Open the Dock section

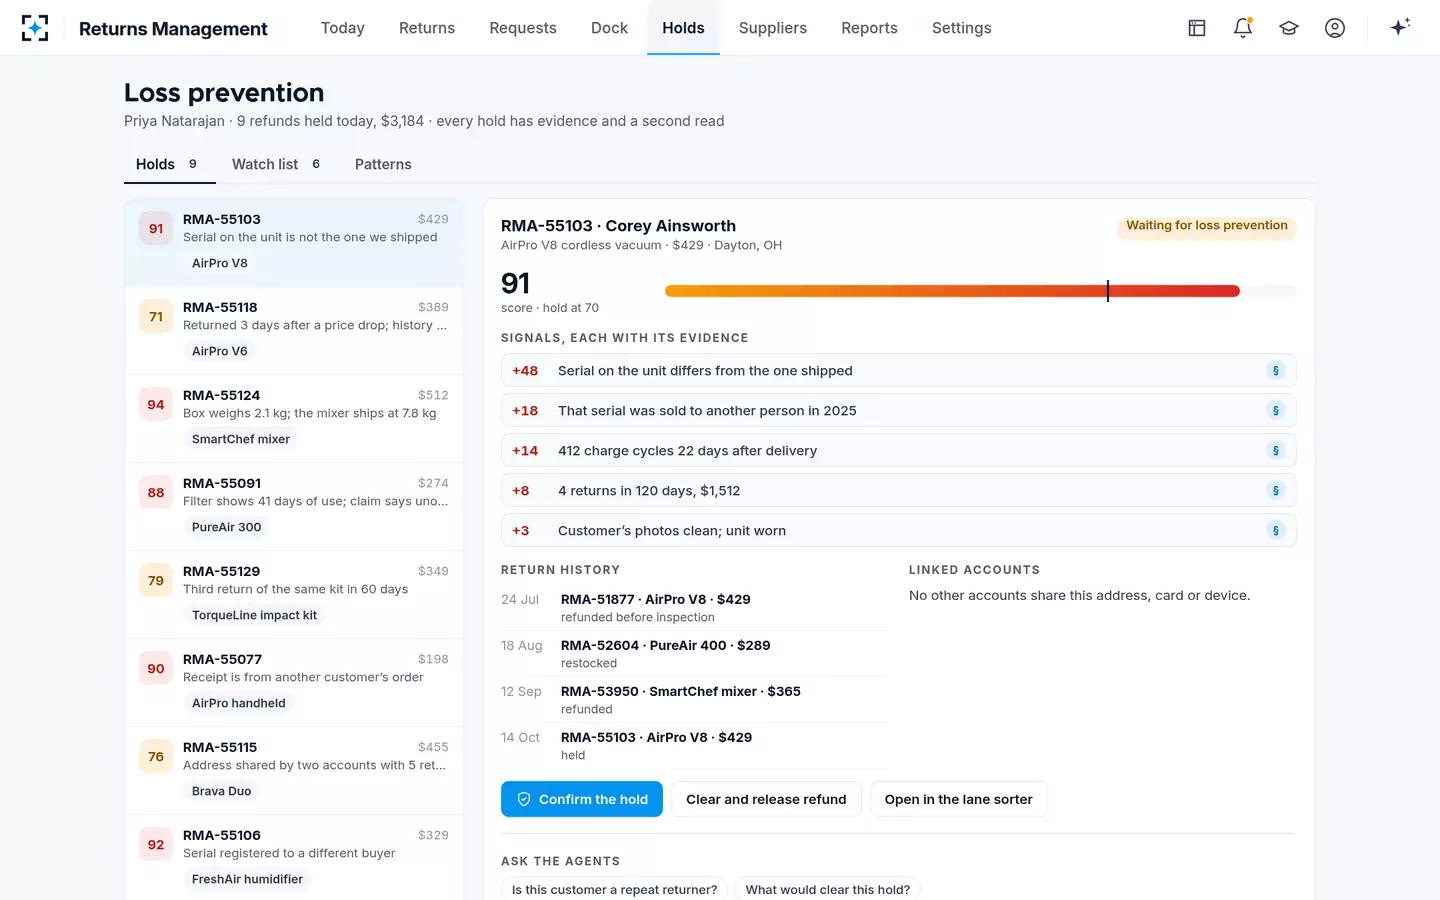tap(609, 28)
